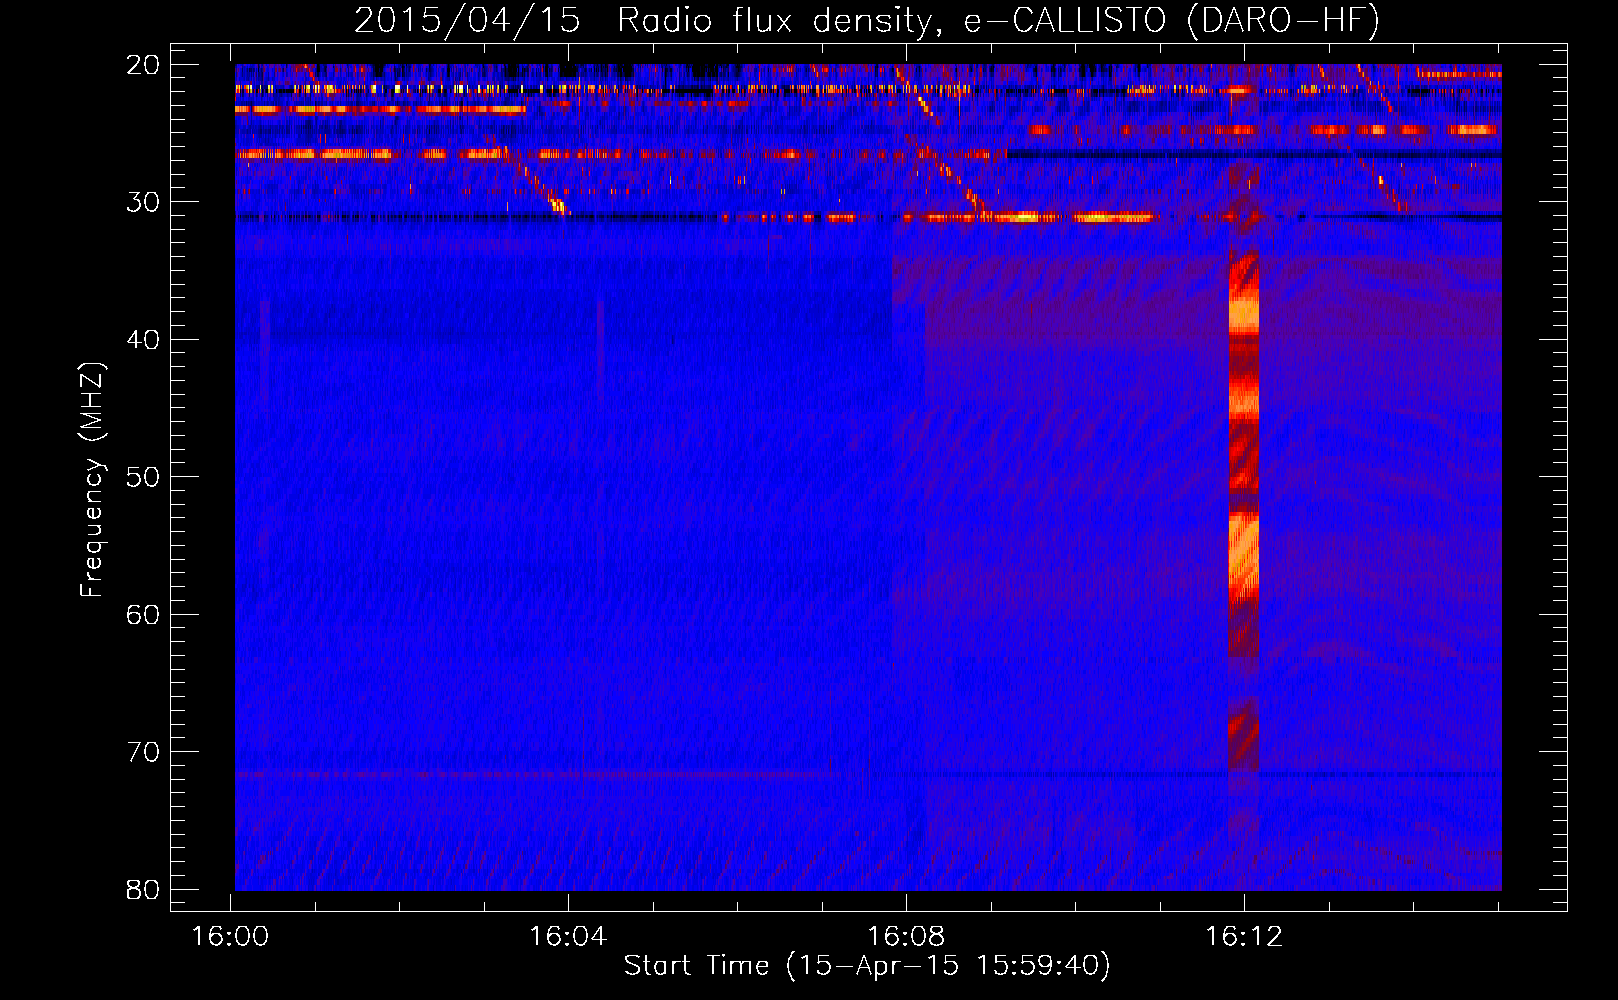Click the 30 frequency tick label
Screen dimensions: 1618x1000
pos(143,202)
